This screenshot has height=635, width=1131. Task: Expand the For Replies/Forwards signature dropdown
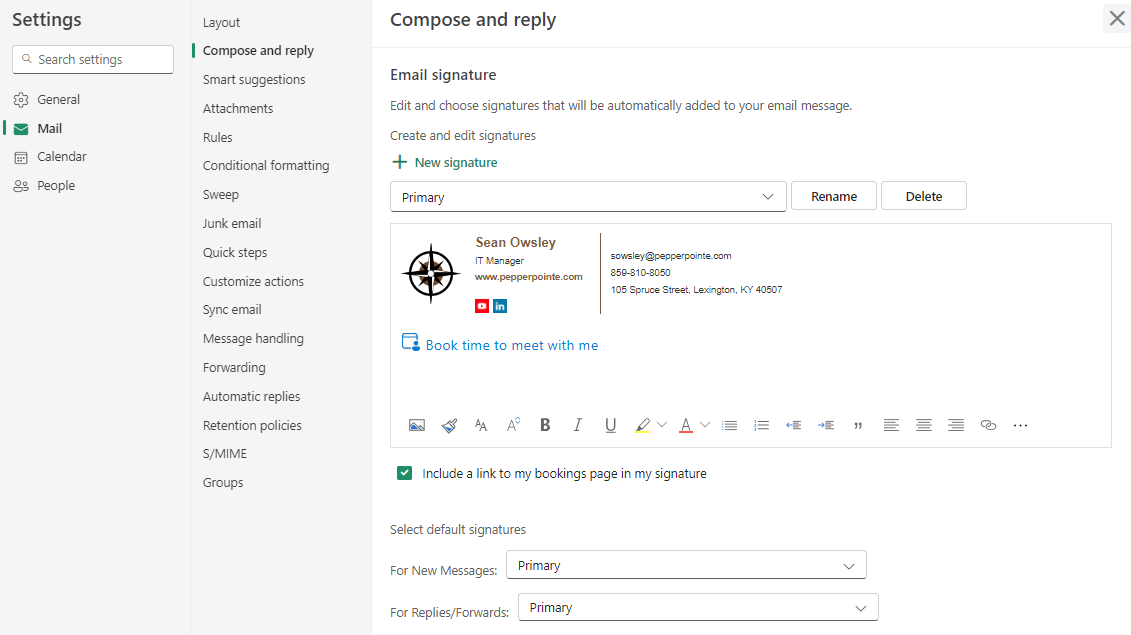[698, 607]
